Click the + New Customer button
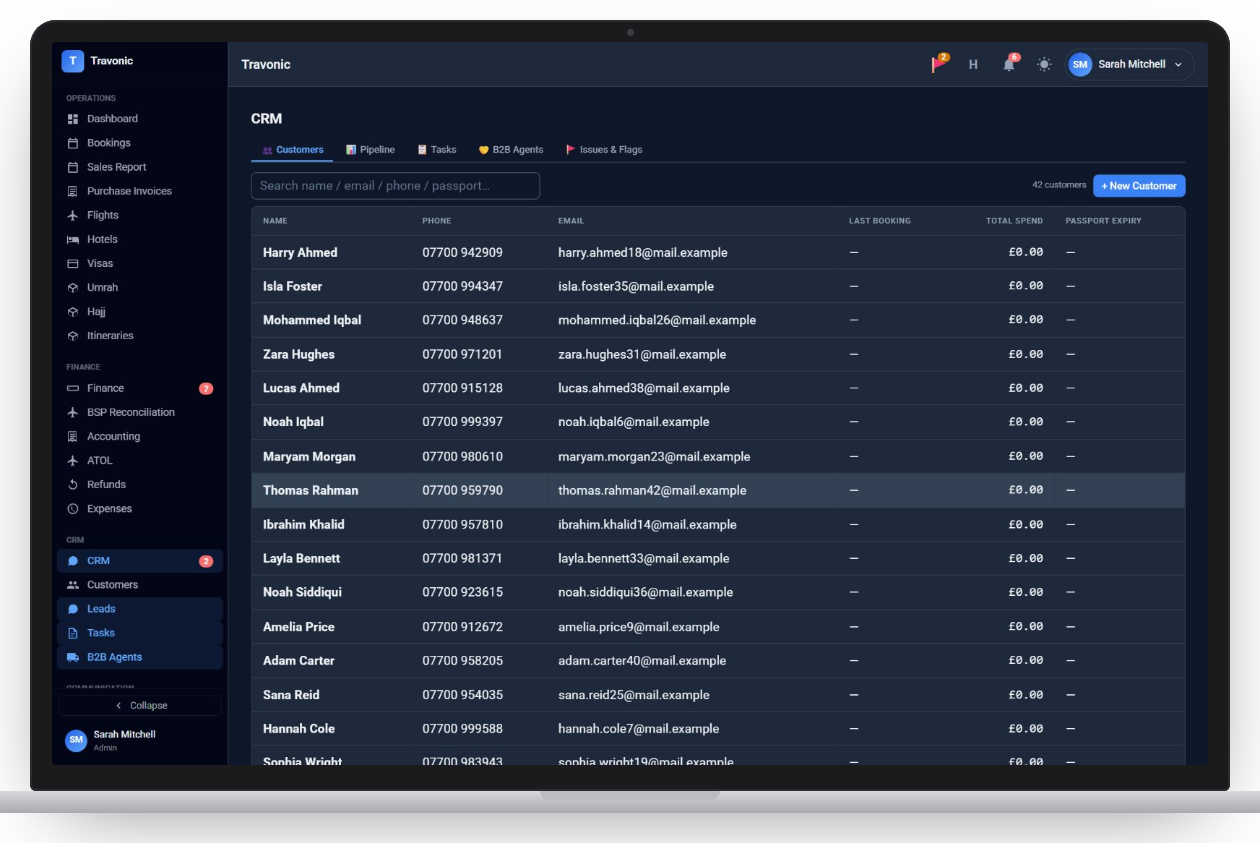Viewport: 1260px width, 843px height. click(x=1139, y=186)
